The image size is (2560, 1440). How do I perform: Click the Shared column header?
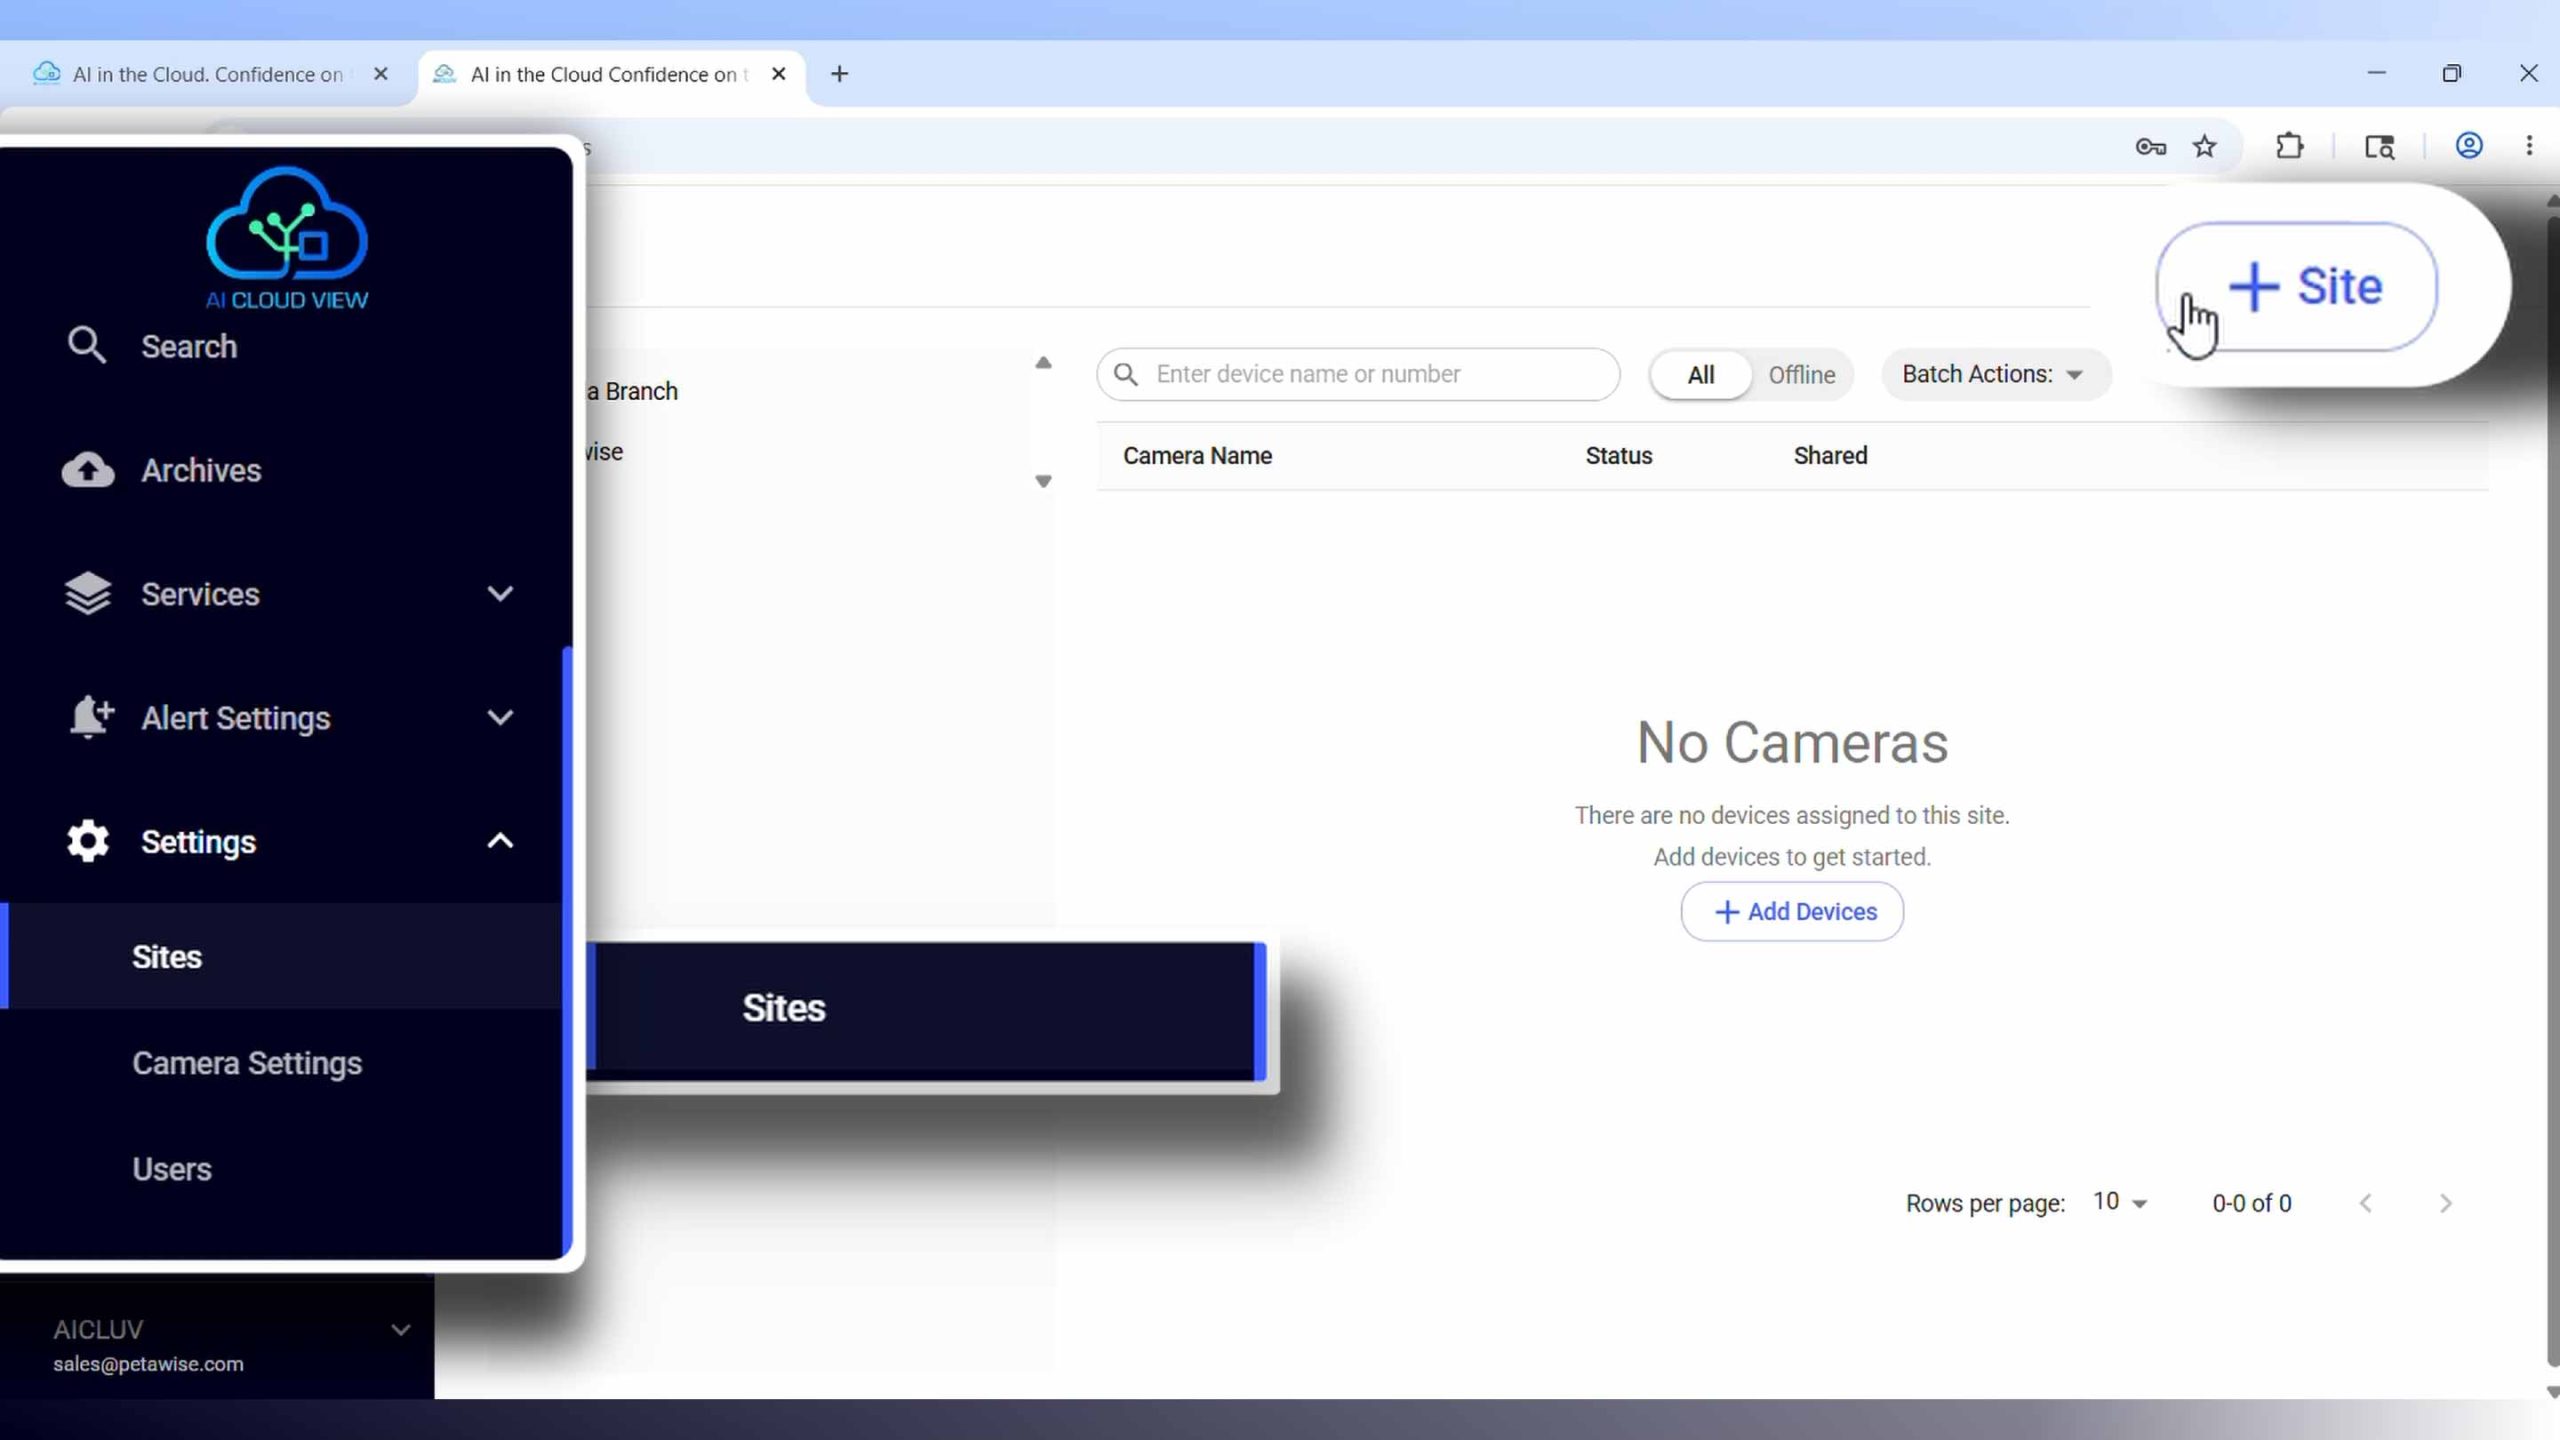click(1830, 455)
